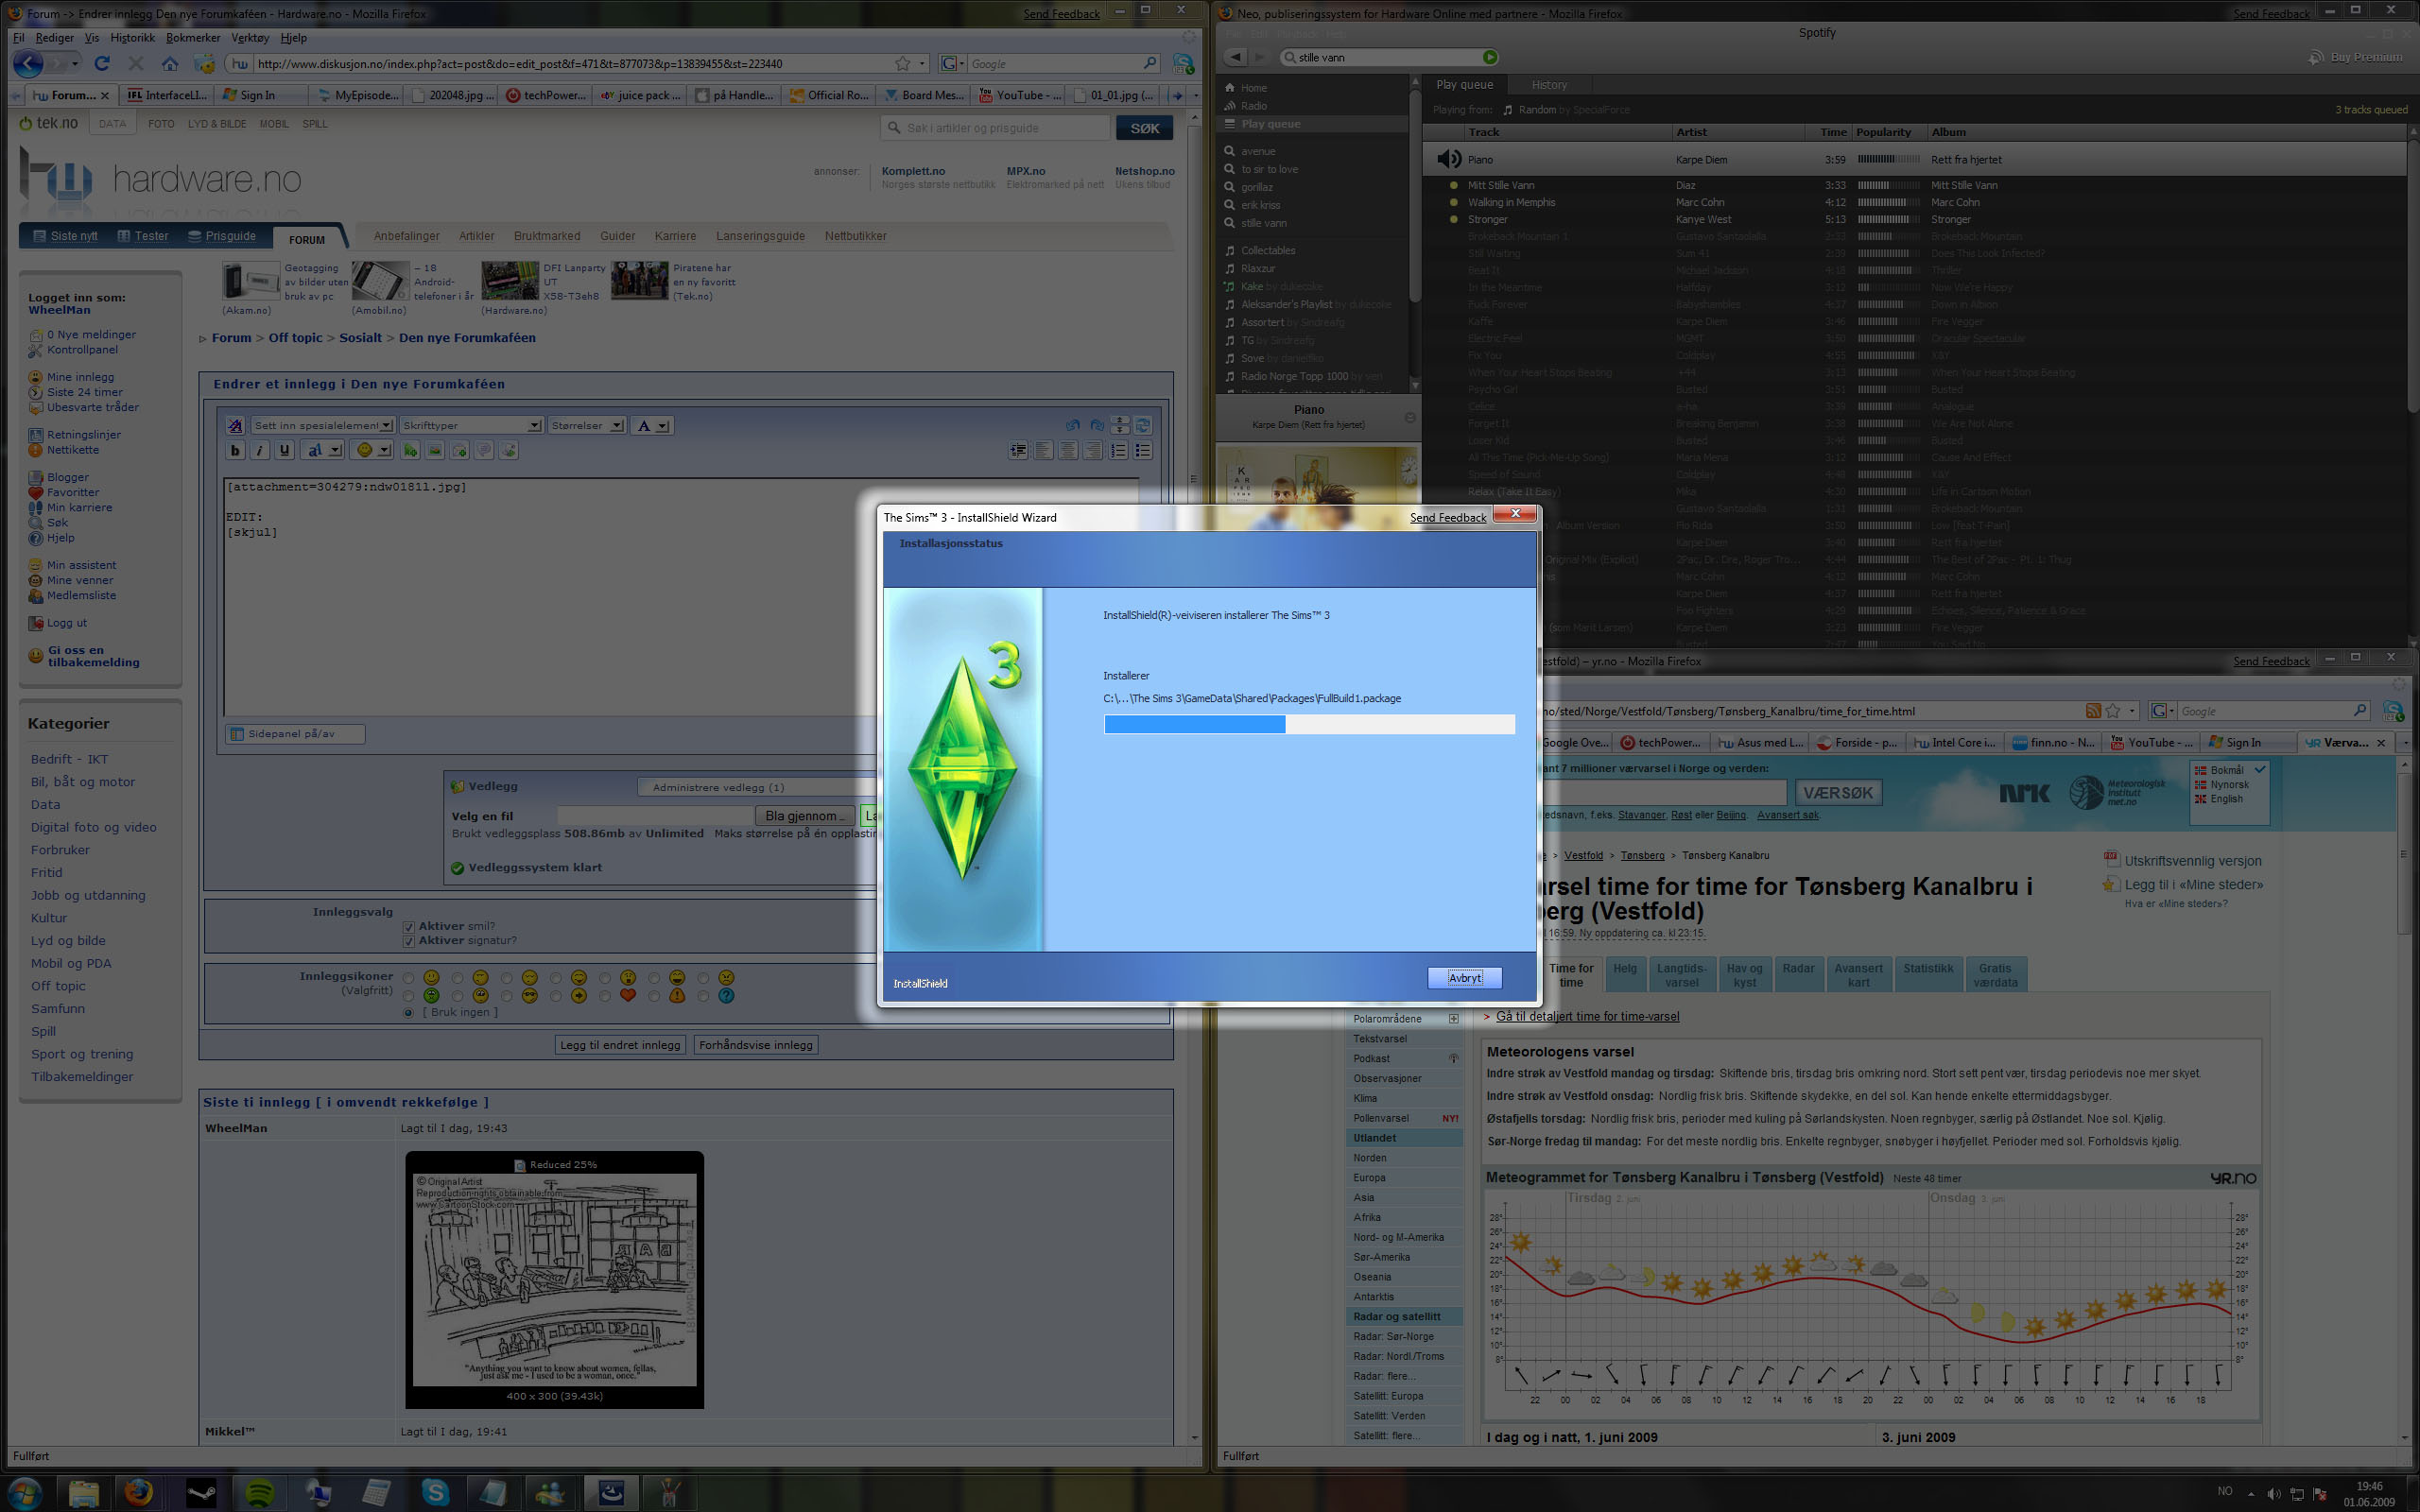Click the speaker icon beside Piano track
2420x1512 pixels.
tap(1448, 159)
